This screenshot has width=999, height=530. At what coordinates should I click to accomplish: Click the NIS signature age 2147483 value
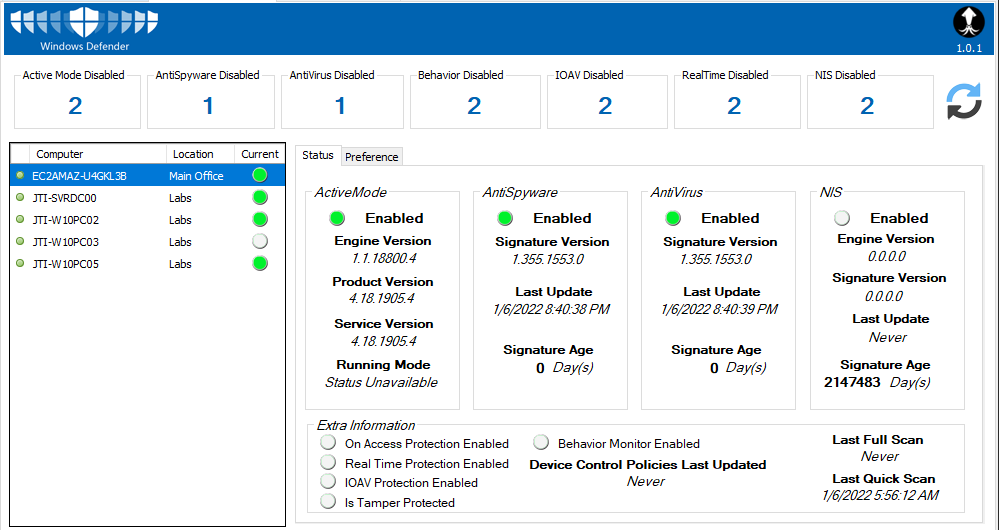852,382
